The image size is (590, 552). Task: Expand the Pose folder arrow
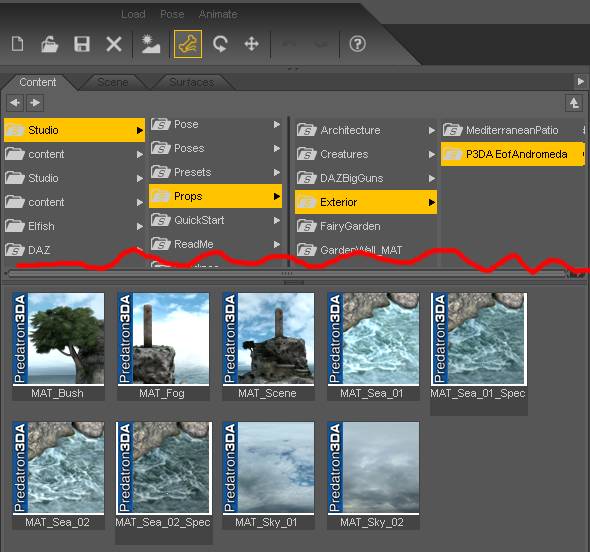click(277, 124)
